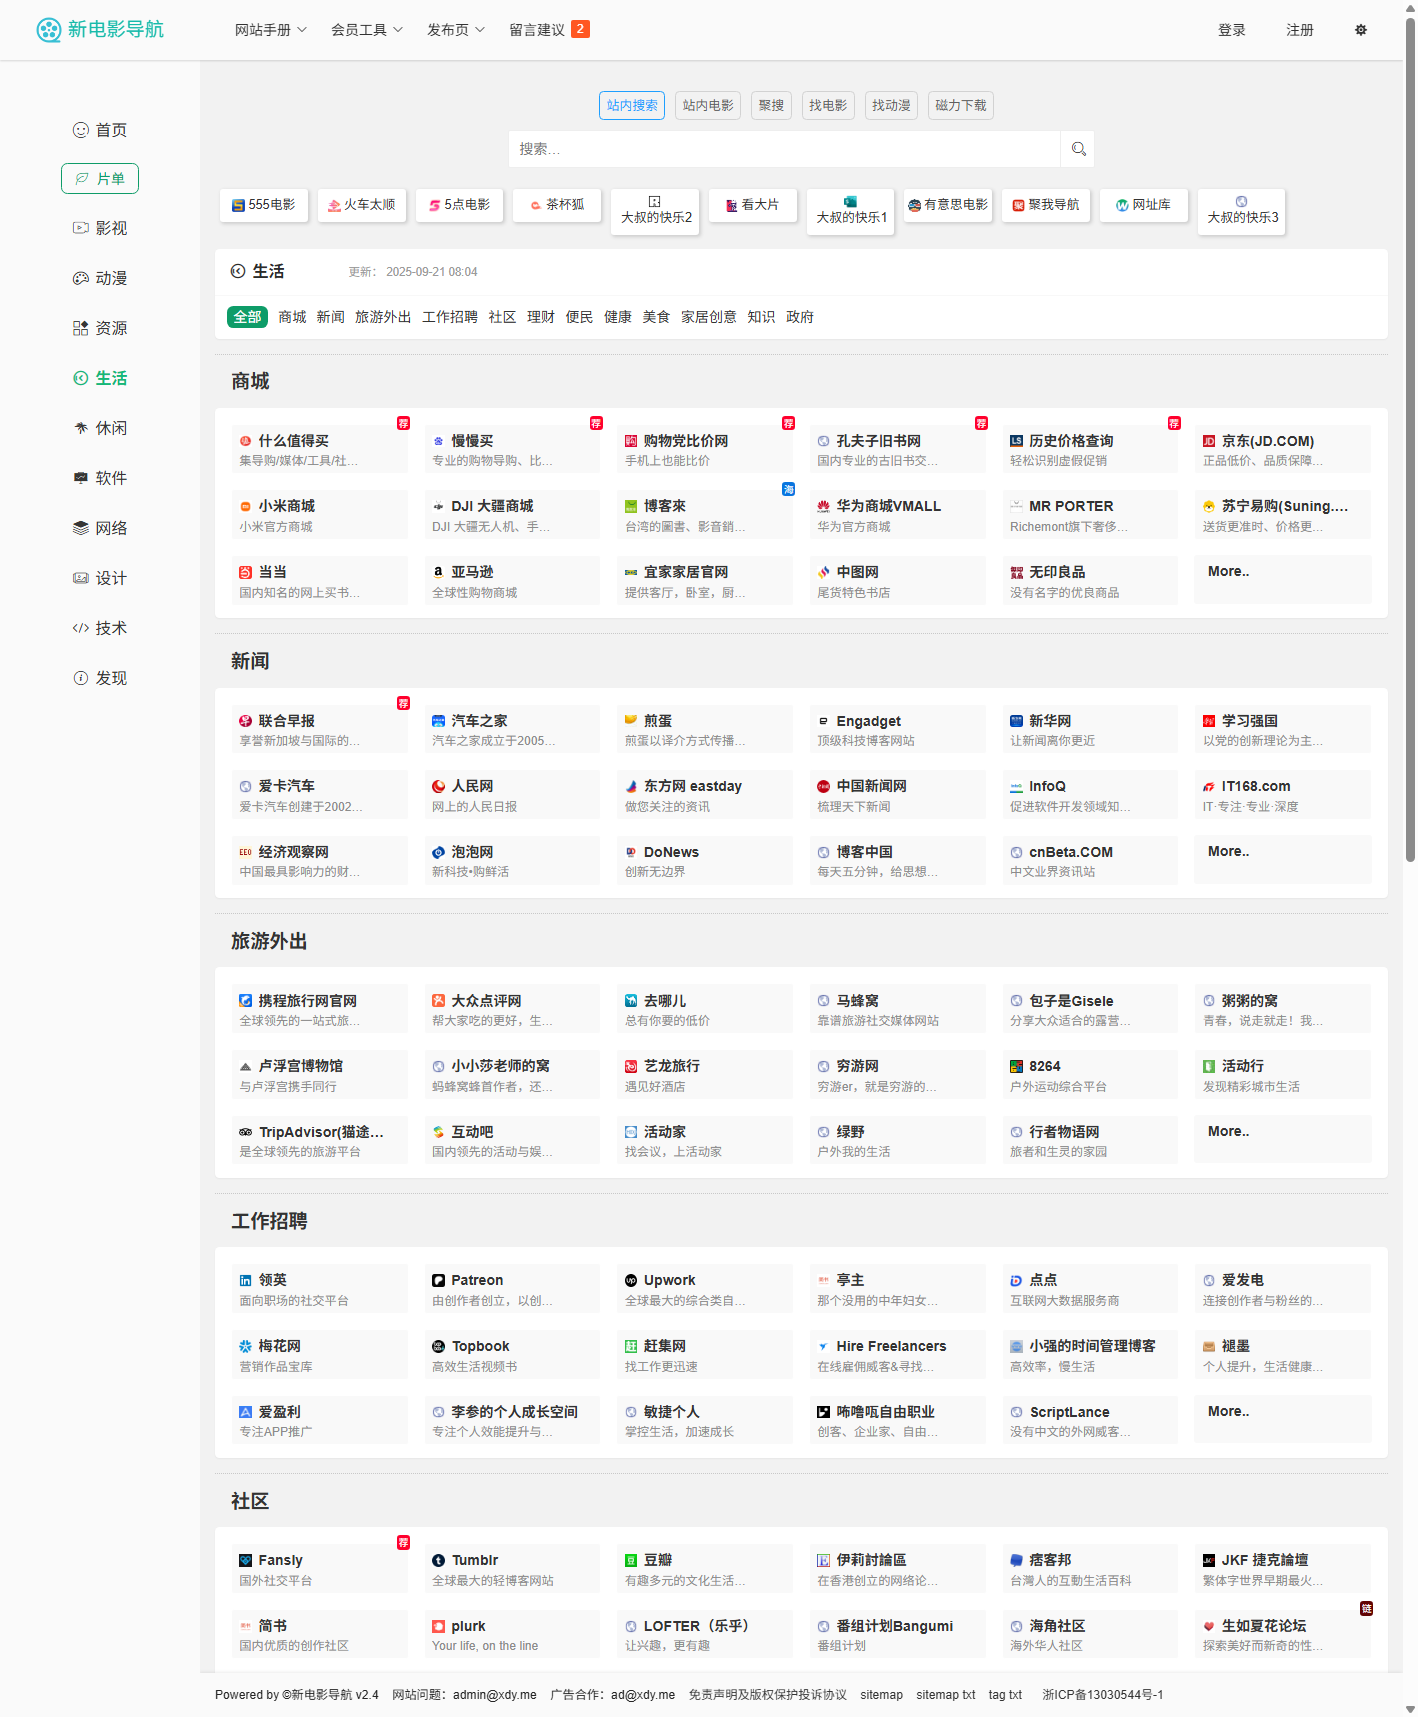Select the 站内搜索 search tab

point(632,105)
